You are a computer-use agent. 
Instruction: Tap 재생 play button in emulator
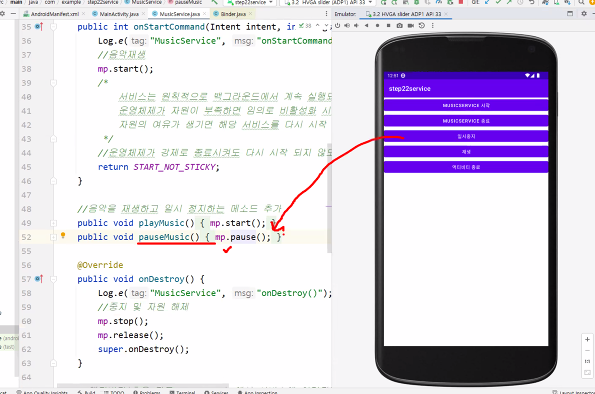(x=466, y=152)
